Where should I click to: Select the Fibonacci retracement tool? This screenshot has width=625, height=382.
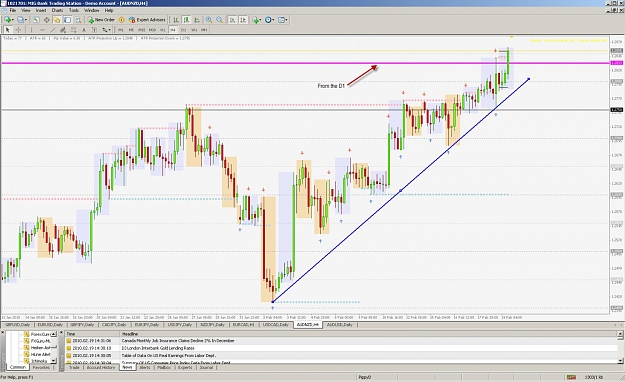(73, 30)
